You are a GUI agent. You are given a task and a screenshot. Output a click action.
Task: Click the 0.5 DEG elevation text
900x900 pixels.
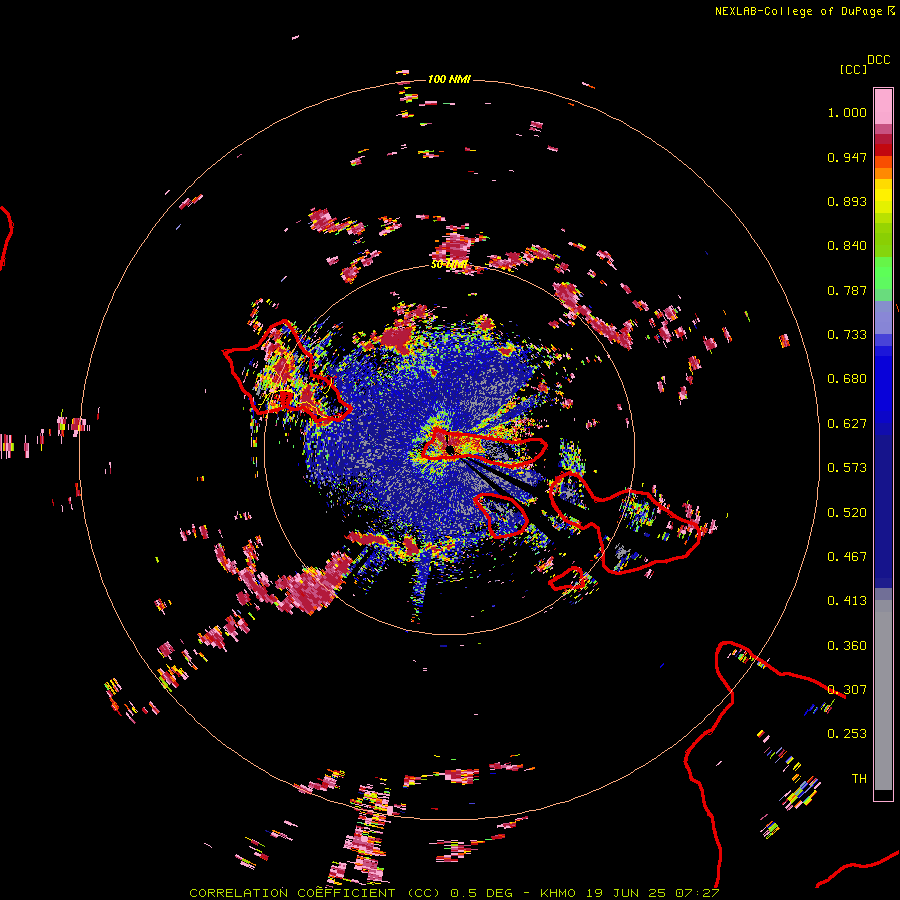coord(481,893)
